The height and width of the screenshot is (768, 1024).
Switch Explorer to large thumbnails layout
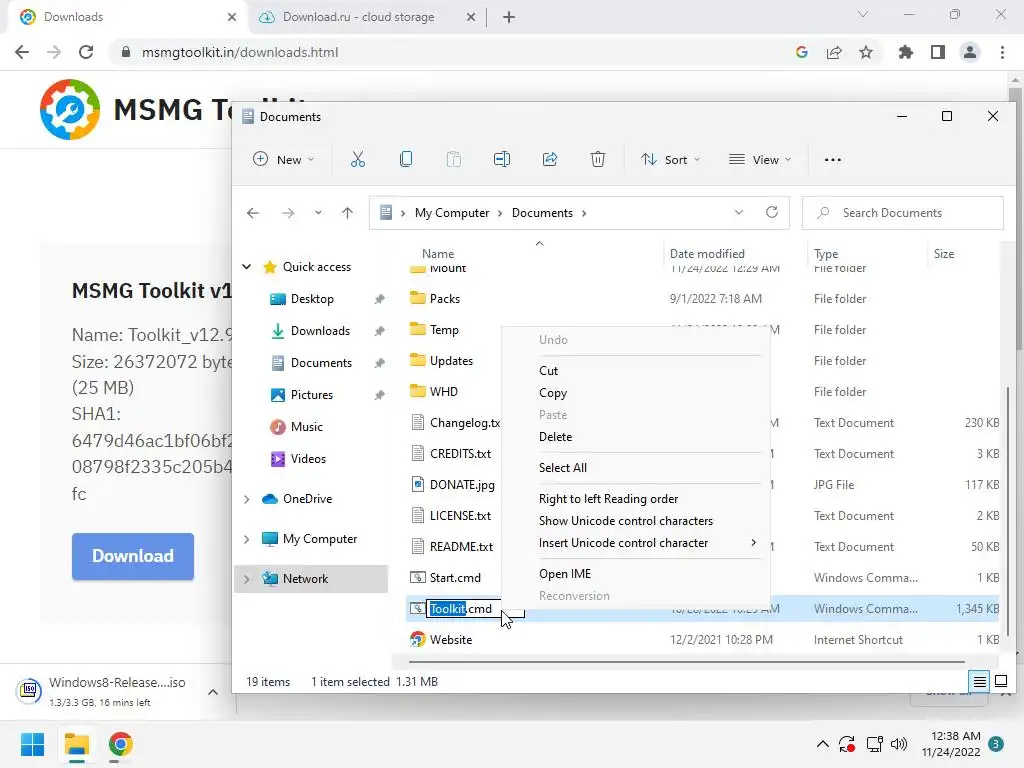(1000, 682)
